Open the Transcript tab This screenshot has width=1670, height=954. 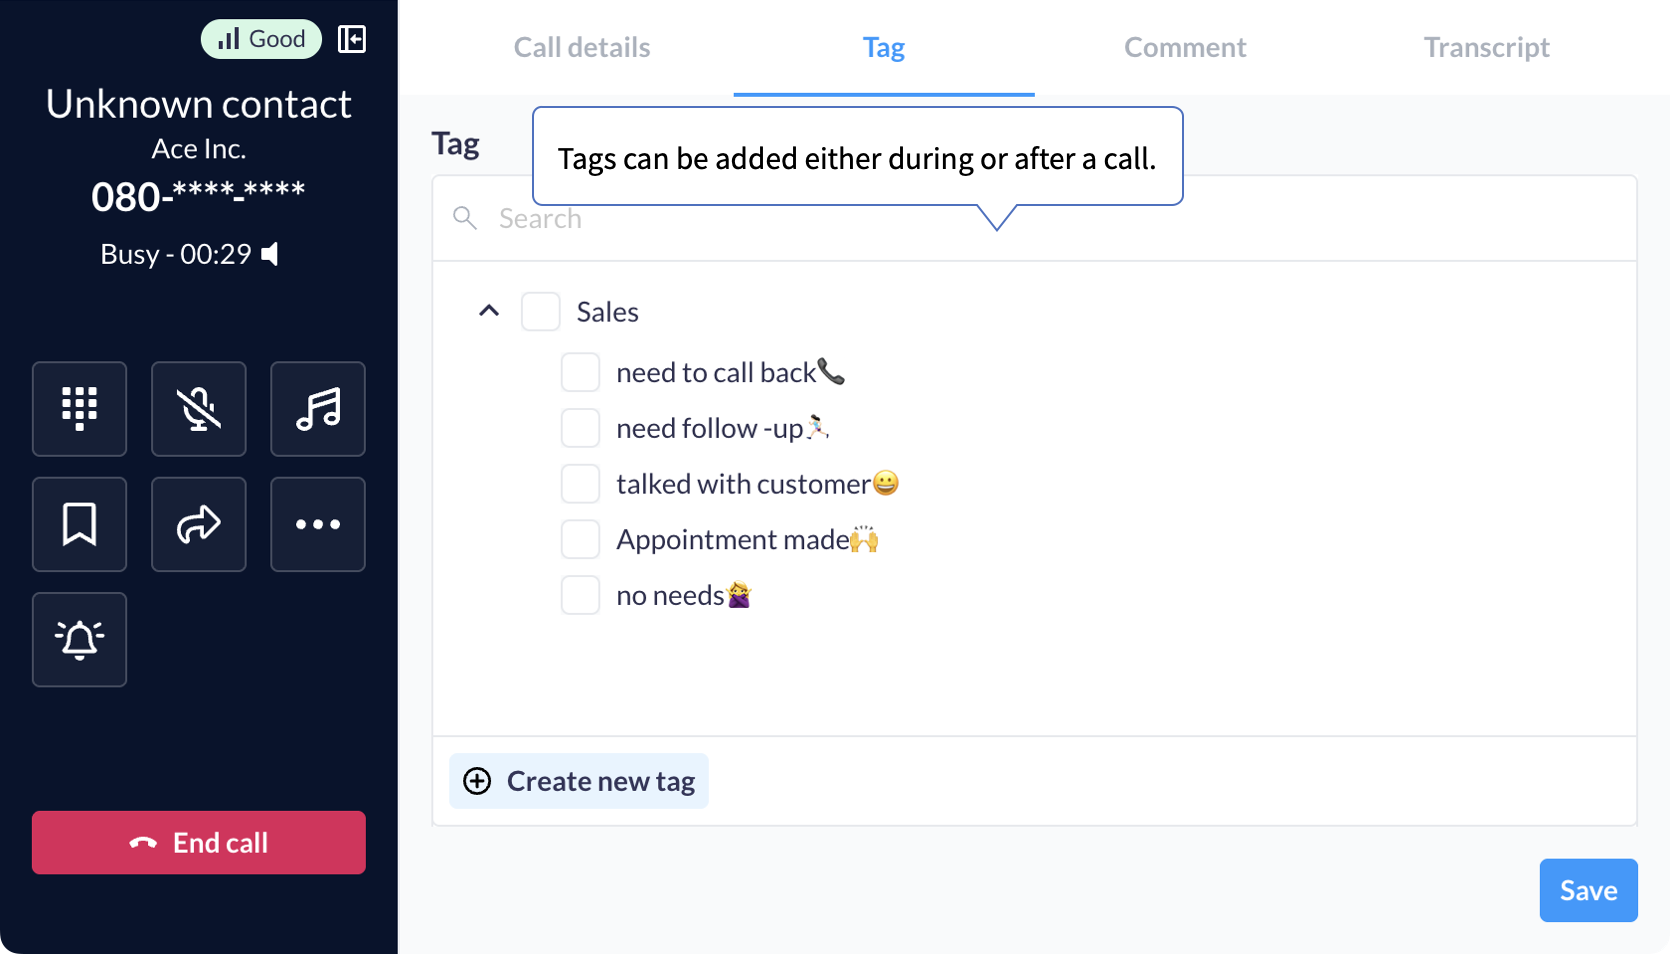coord(1486,47)
